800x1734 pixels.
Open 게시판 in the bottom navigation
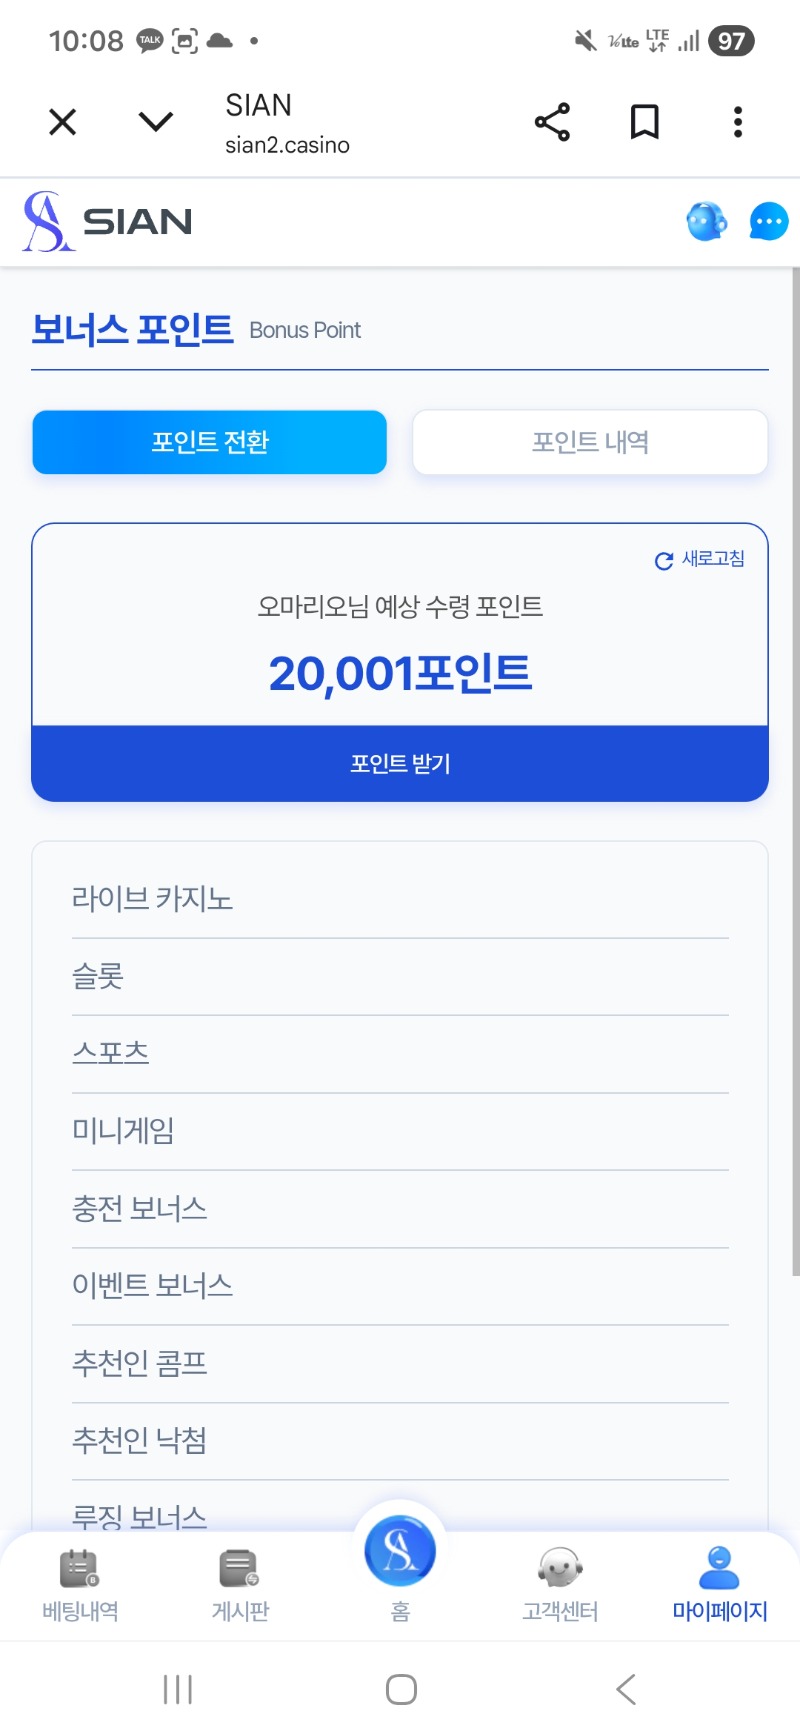coord(240,1582)
